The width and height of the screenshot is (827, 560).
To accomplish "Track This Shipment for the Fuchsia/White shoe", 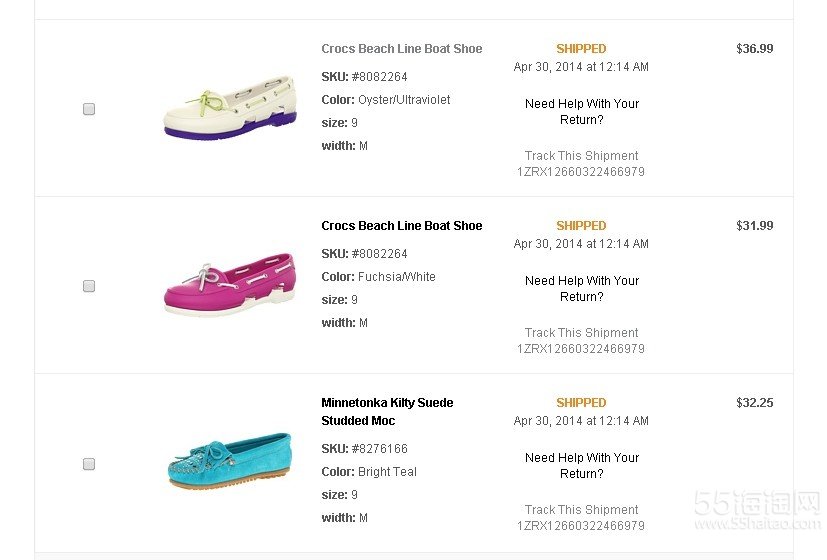I will tap(581, 333).
